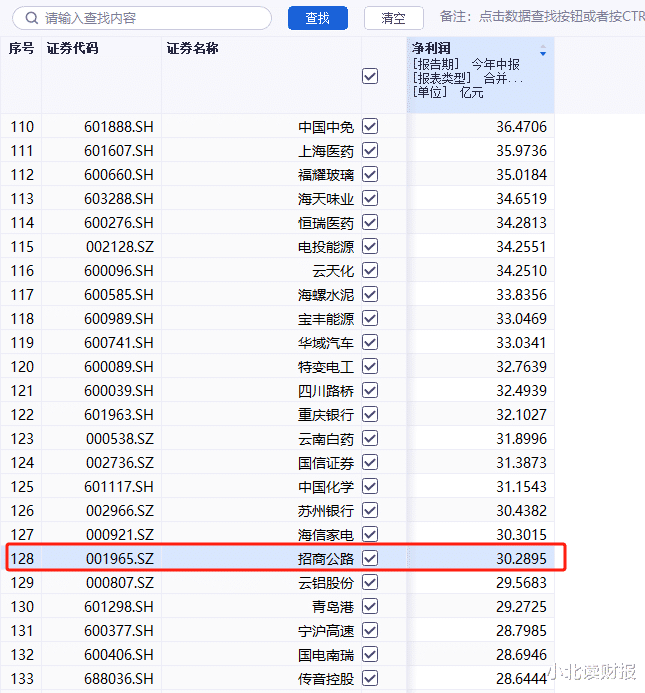Uncheck the checkbox for 青岛港
Viewport: 645px width, 693px height.
tap(370, 606)
